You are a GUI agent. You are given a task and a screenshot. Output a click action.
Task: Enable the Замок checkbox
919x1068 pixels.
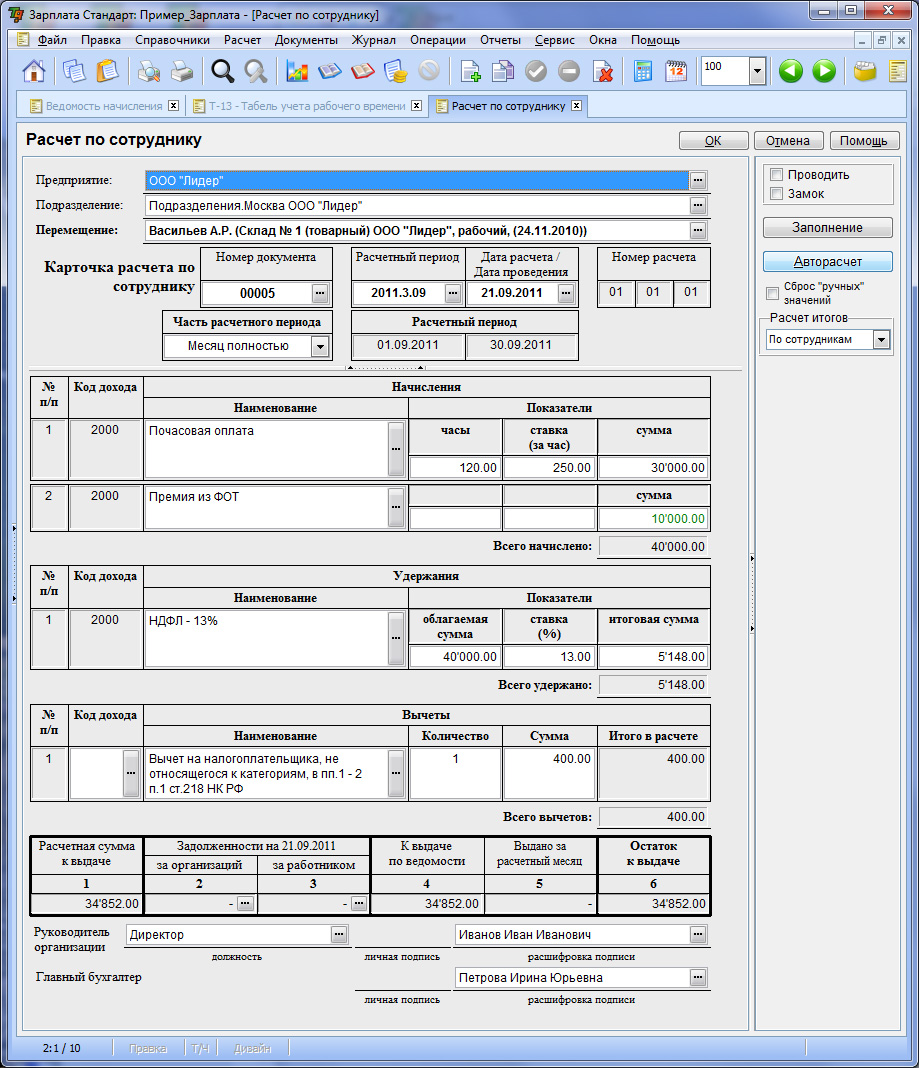point(776,193)
